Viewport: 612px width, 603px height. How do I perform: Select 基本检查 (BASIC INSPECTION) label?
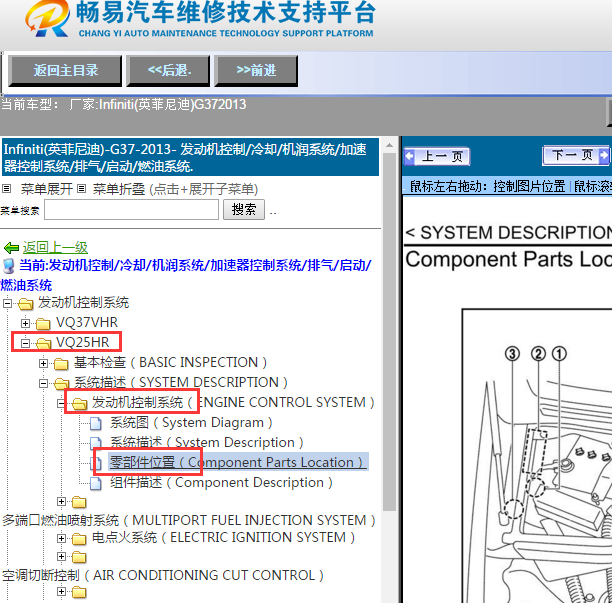171,362
